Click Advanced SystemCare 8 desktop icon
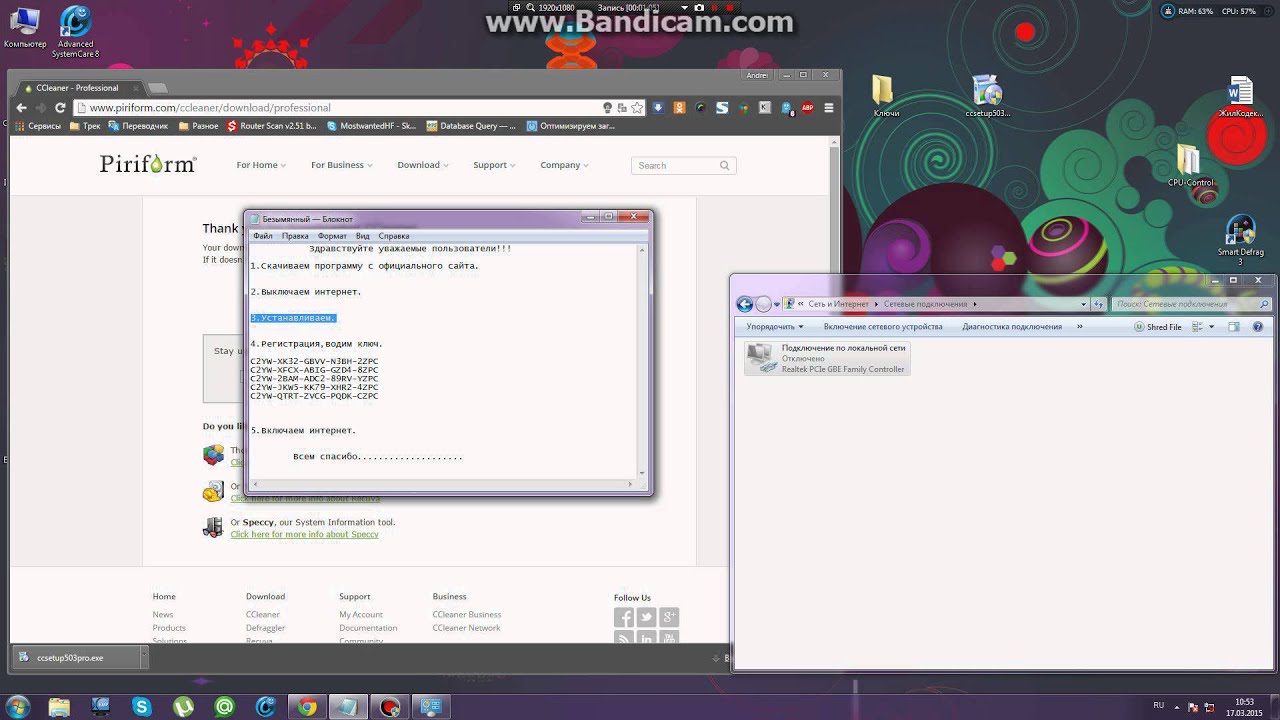Image resolution: width=1280 pixels, height=720 pixels. click(x=75, y=31)
